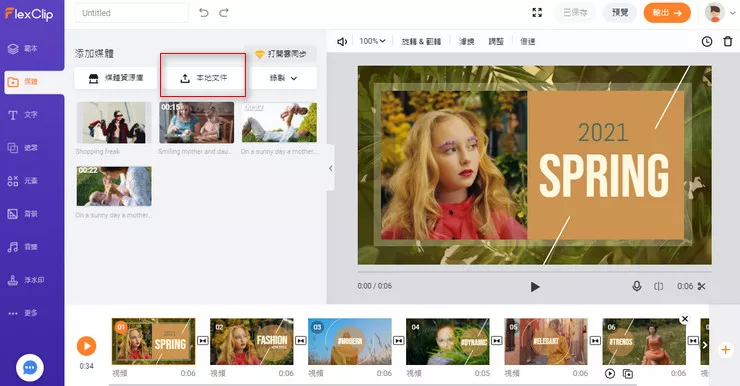Screen dimensions: 740x386
Task: Open the 100% zoom dropdown
Action: (x=372, y=41)
